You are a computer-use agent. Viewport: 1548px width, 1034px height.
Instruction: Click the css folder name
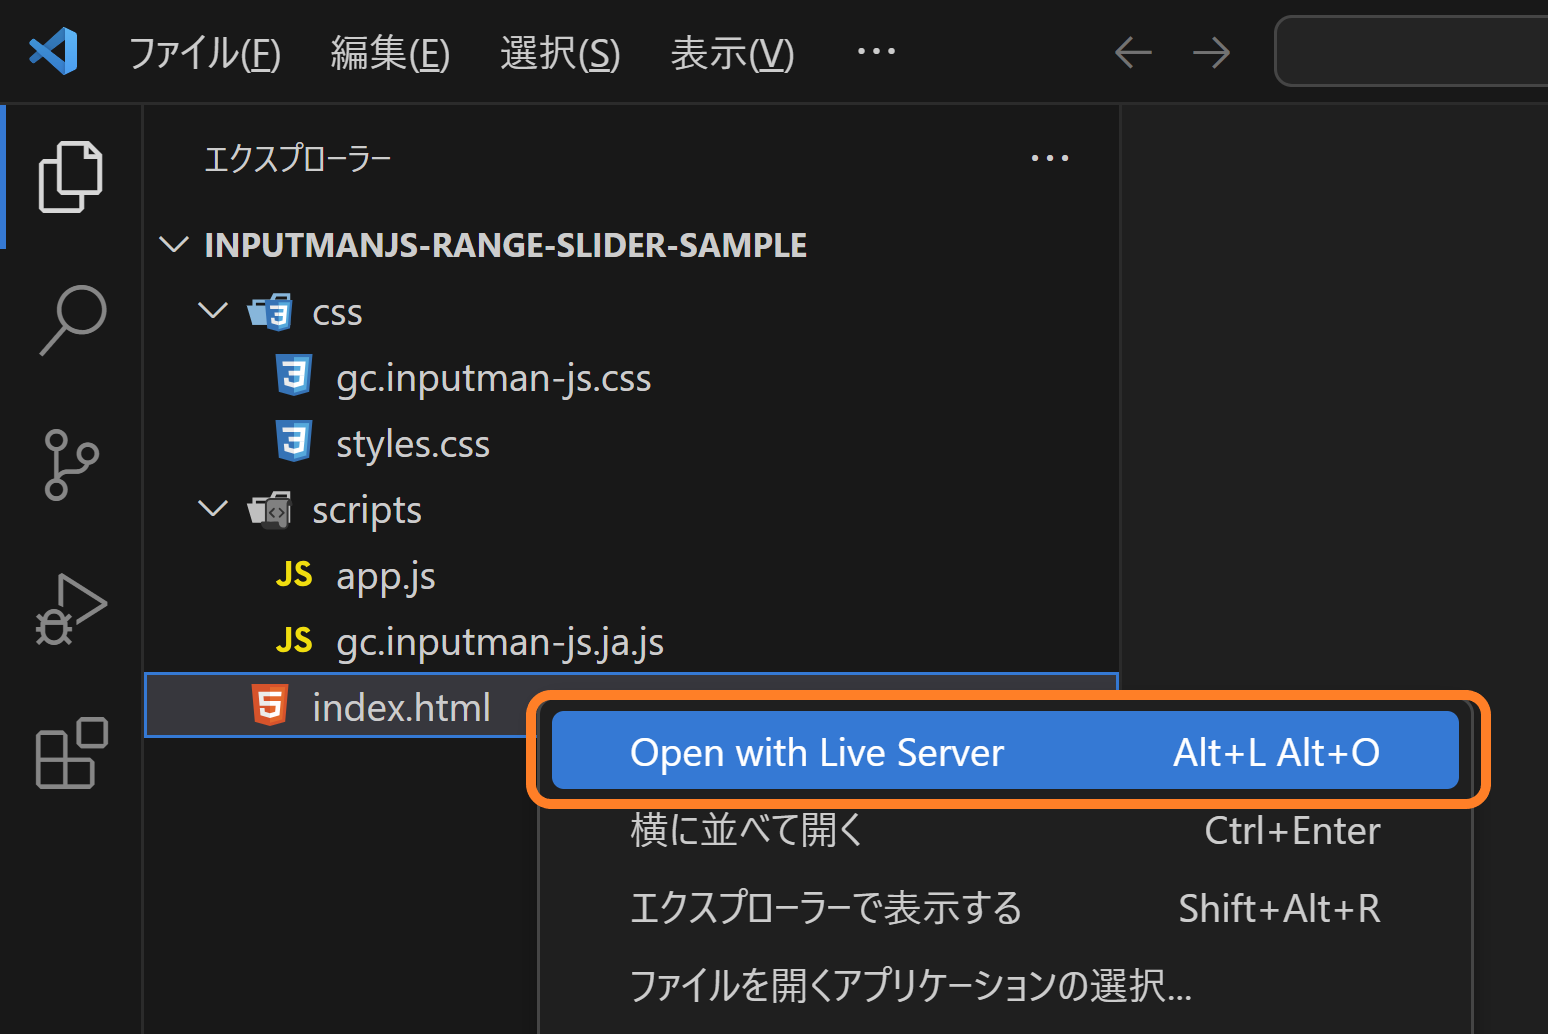point(337,313)
